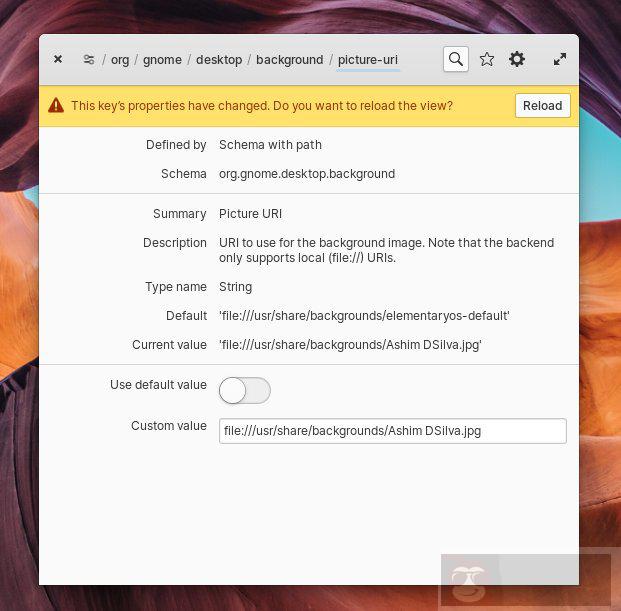The height and width of the screenshot is (611, 621).
Task: Click the 'Schema with path' value
Action: (x=270, y=145)
